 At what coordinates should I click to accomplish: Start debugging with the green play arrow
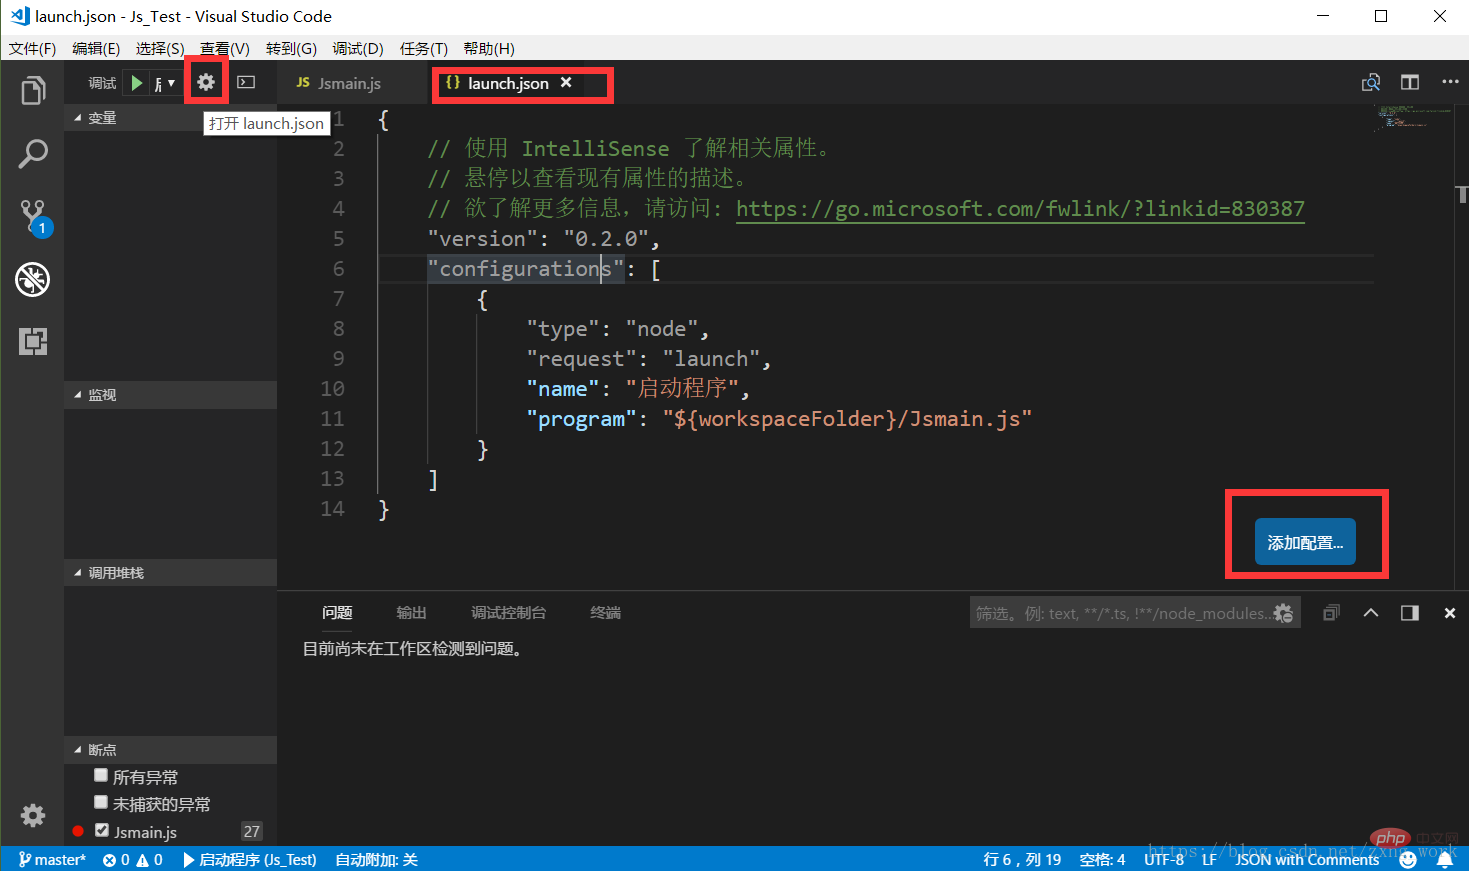(x=135, y=82)
